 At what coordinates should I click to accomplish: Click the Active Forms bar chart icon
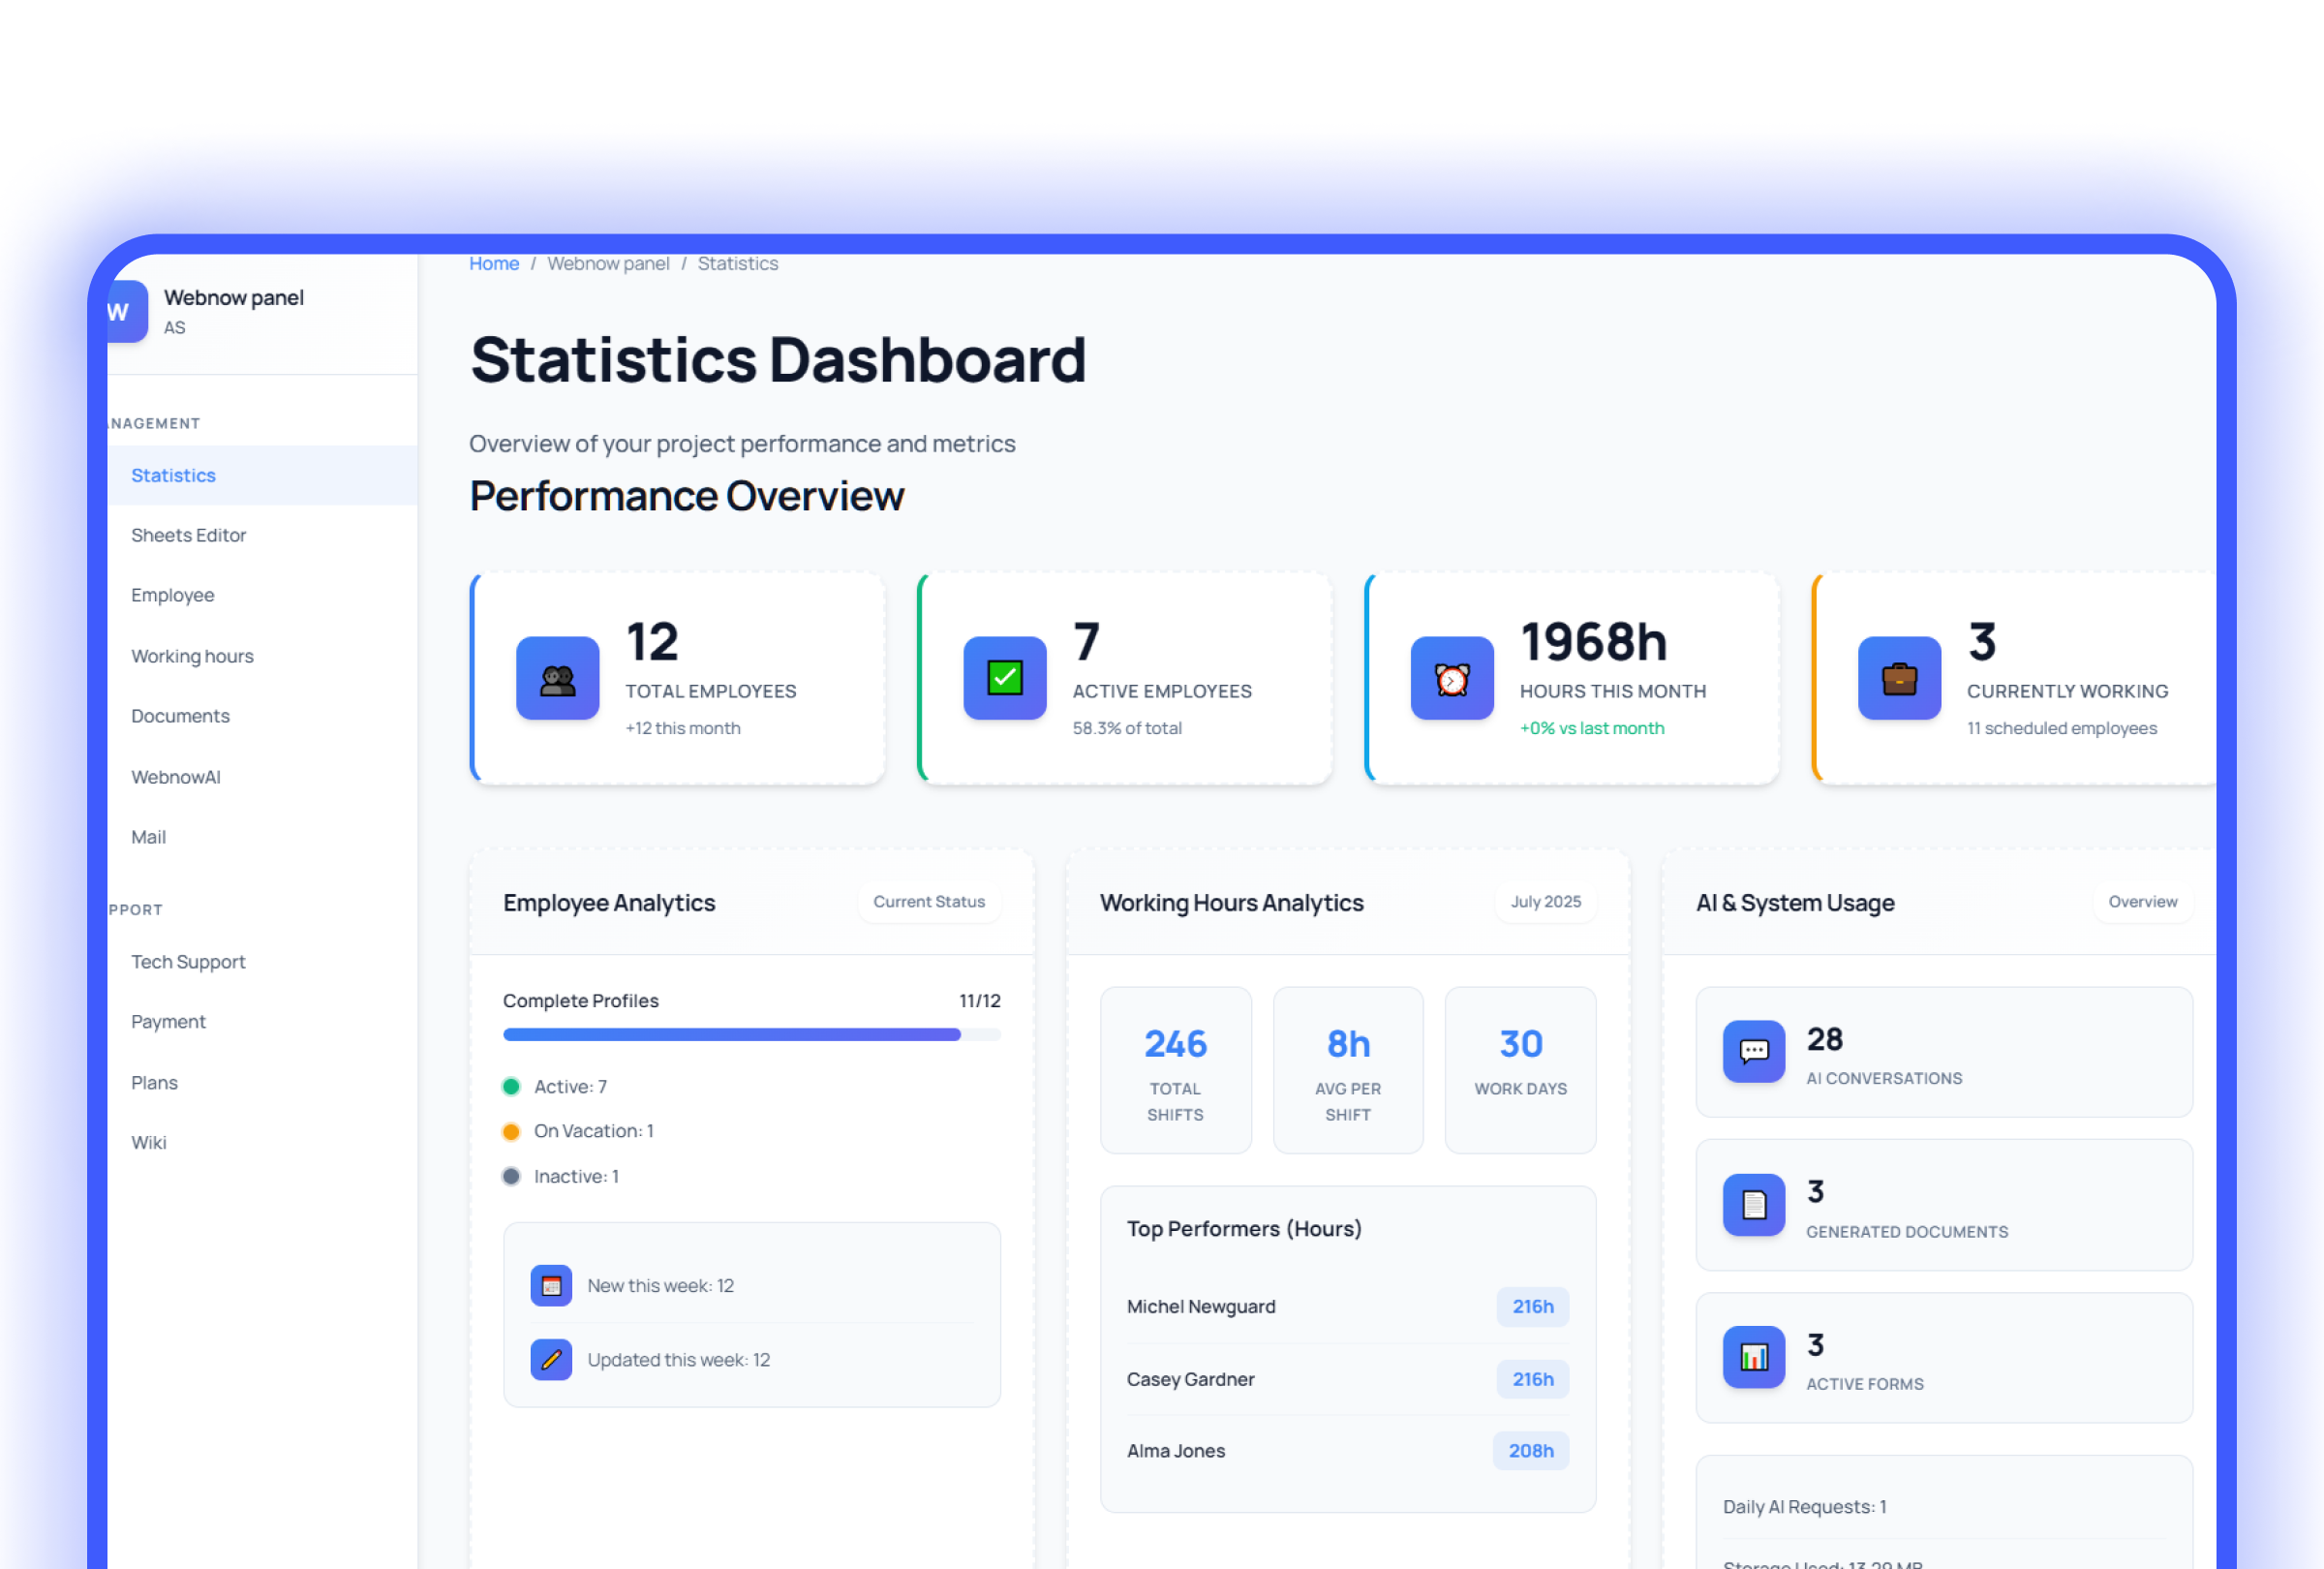(x=1753, y=1357)
